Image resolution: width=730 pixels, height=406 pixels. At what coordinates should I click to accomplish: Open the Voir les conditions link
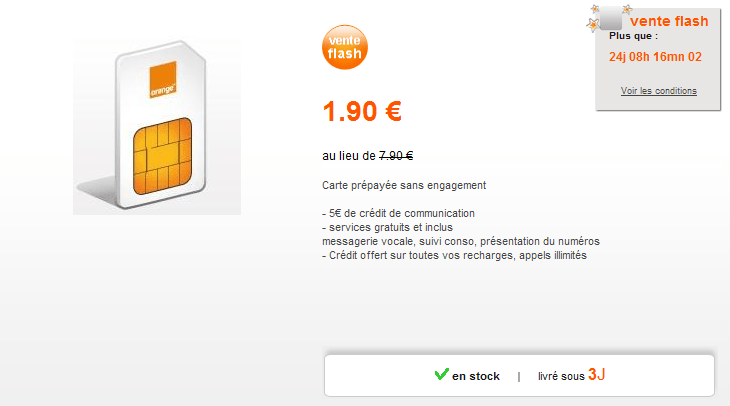658,91
